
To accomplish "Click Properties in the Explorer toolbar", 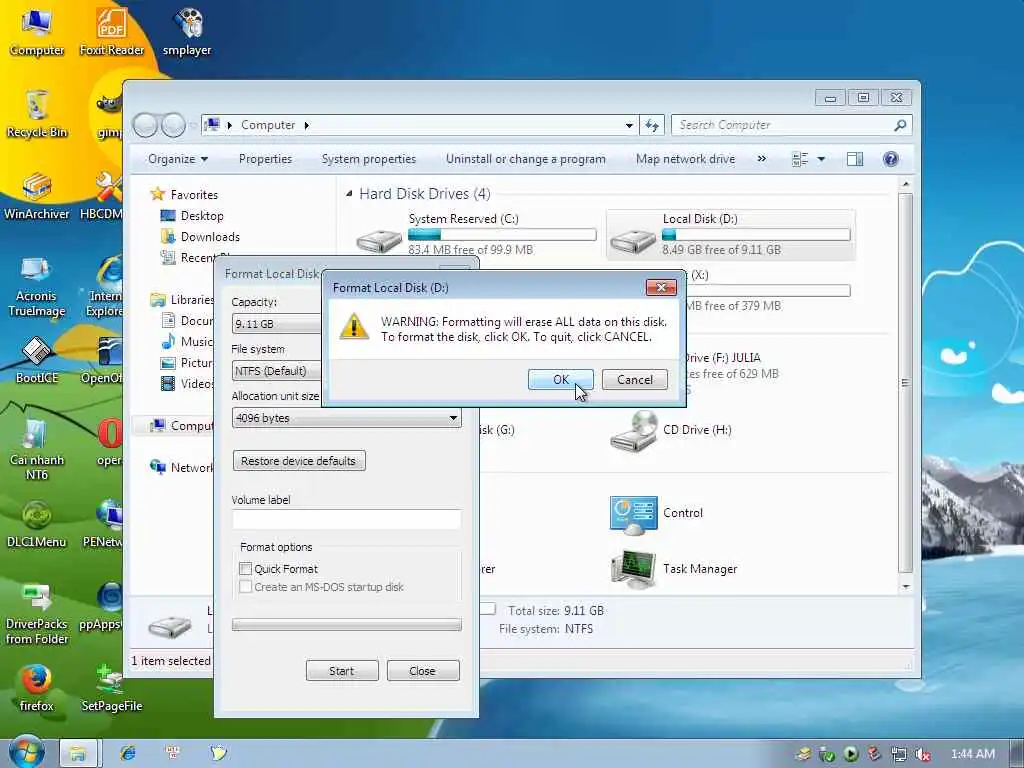I will pyautogui.click(x=265, y=159).
